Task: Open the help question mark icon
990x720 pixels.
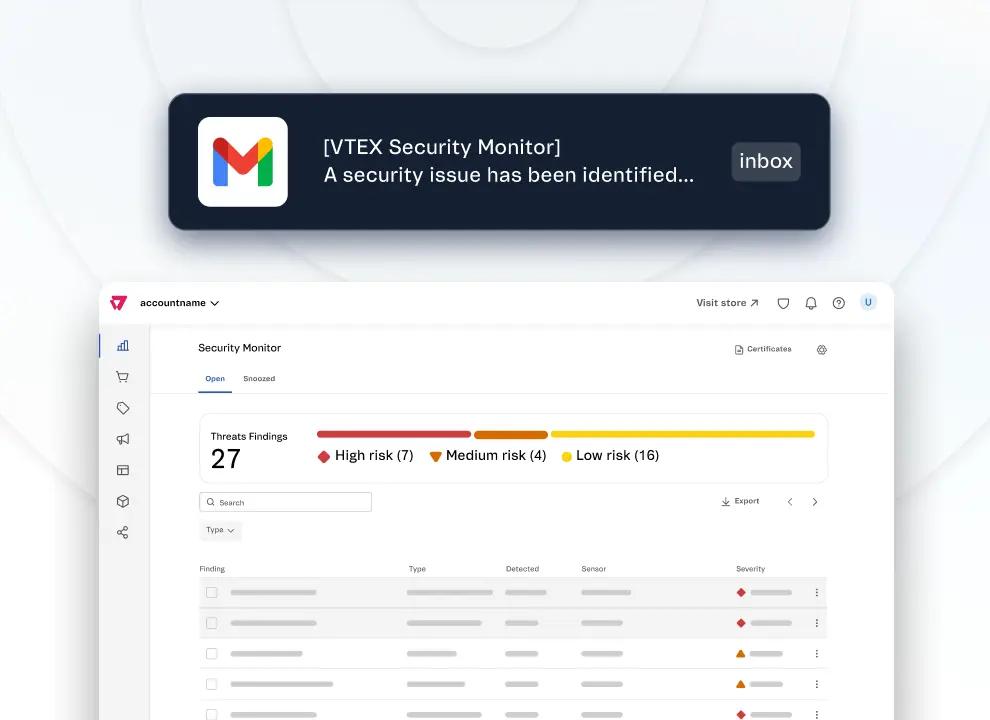Action: pos(839,303)
